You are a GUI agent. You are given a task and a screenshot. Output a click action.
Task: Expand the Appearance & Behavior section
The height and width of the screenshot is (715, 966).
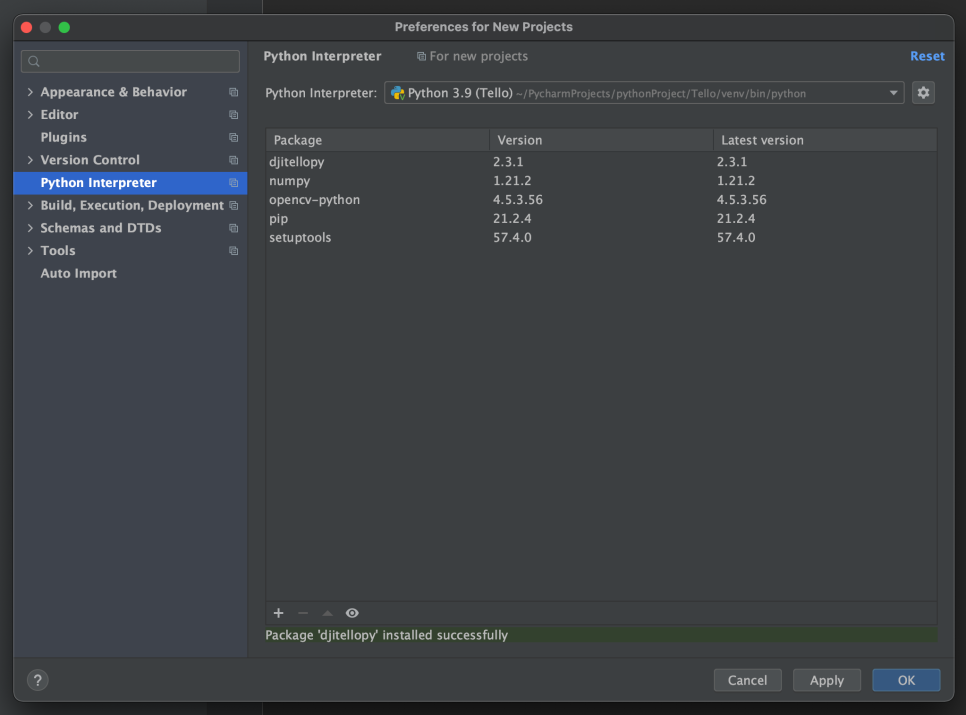tap(30, 92)
